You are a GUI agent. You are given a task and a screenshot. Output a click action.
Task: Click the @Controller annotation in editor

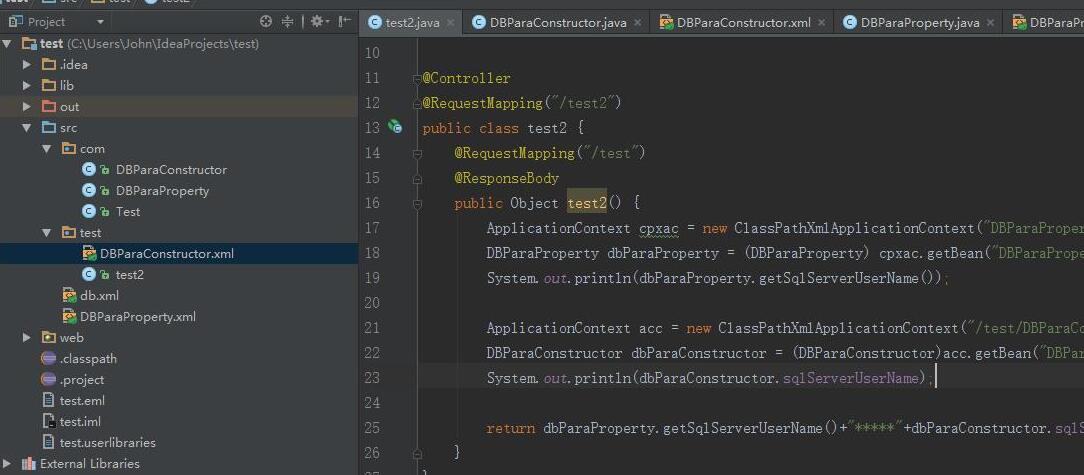tap(467, 78)
